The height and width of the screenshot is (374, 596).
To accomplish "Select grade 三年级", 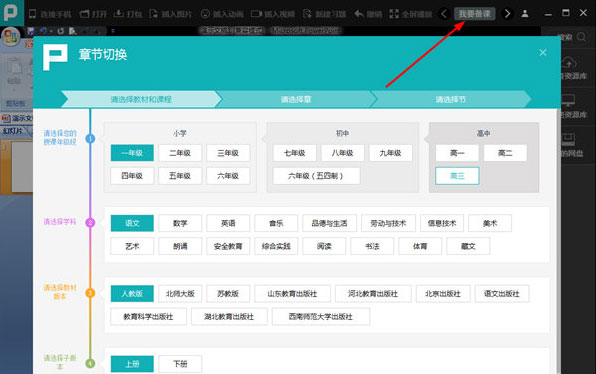I will 228,153.
